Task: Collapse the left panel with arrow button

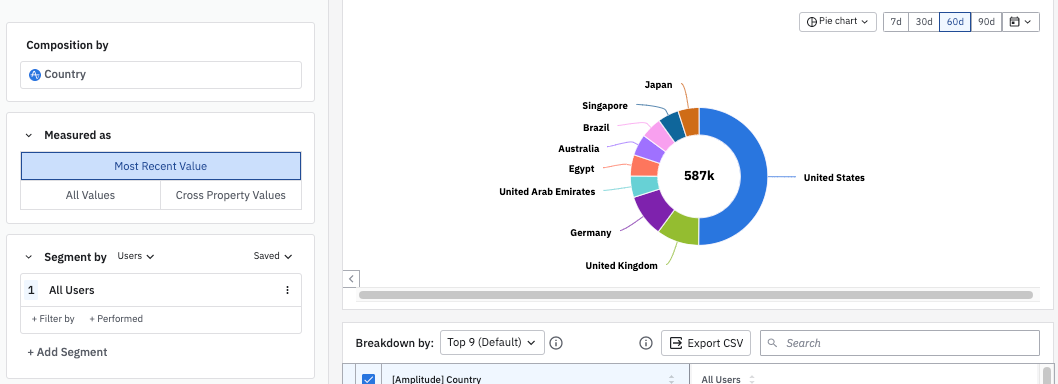Action: 351,279
